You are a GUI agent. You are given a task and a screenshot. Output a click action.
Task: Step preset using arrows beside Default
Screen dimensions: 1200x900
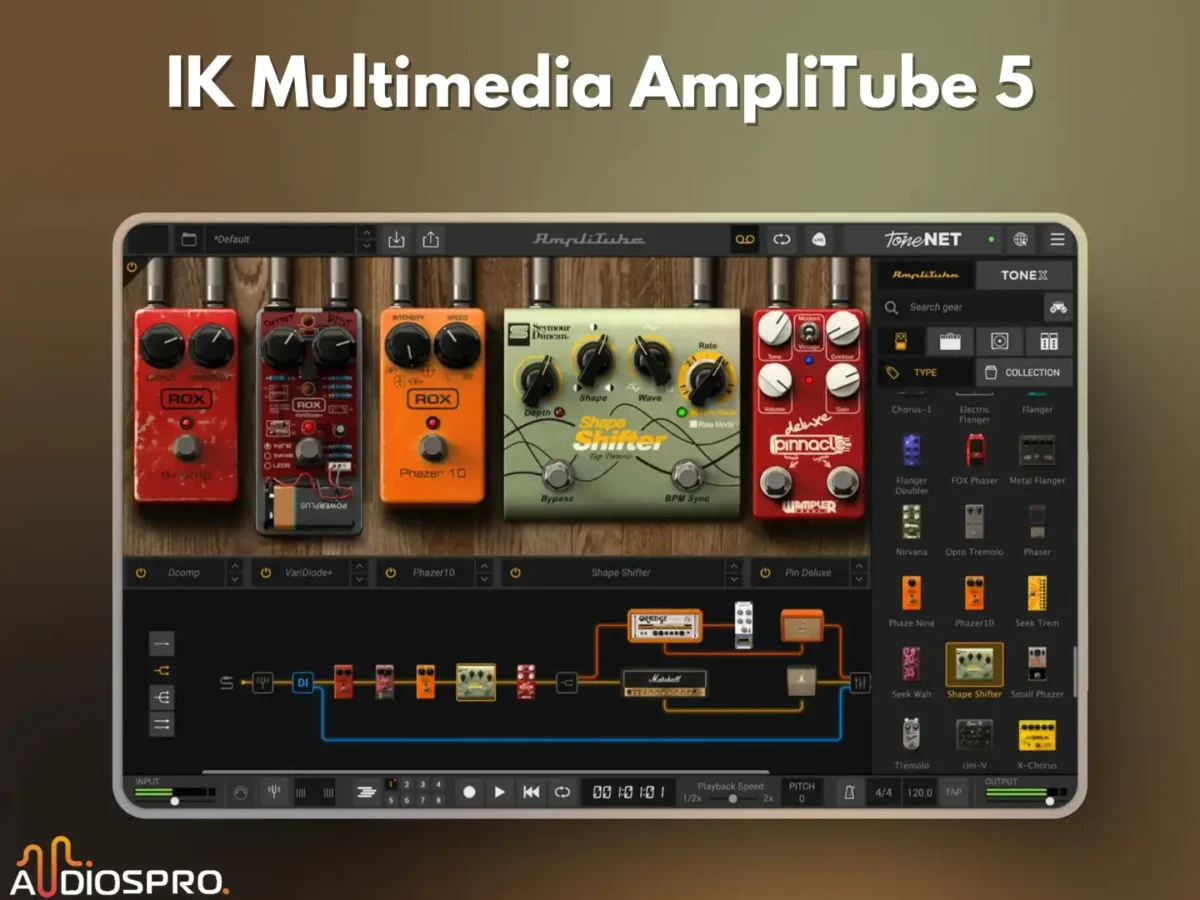(366, 240)
